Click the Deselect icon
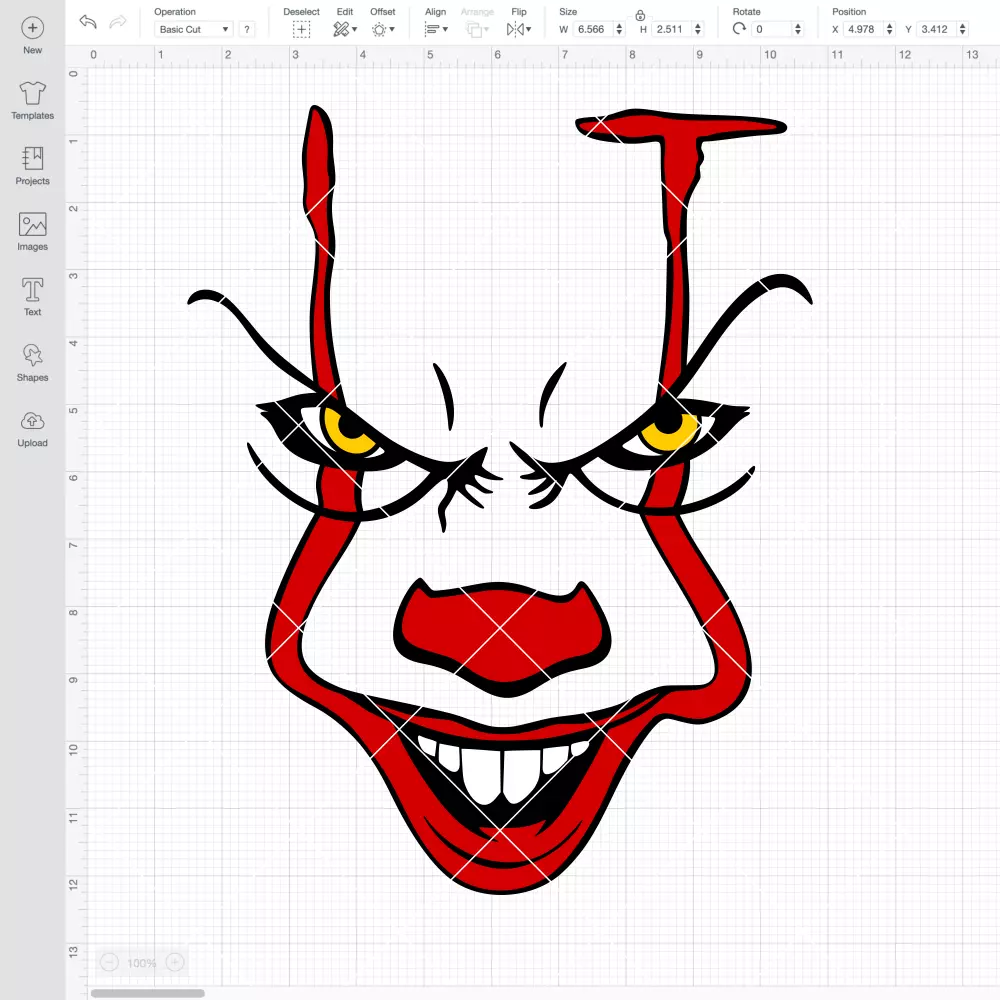The height and width of the screenshot is (1000, 1000). coord(302,29)
